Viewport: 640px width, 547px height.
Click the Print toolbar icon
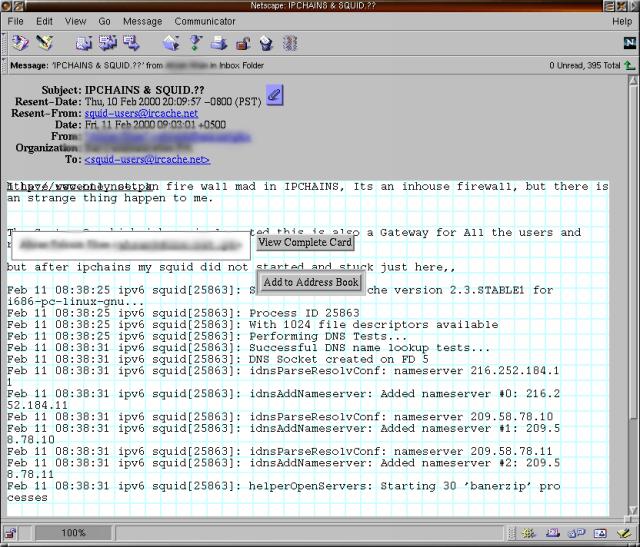tap(219, 43)
